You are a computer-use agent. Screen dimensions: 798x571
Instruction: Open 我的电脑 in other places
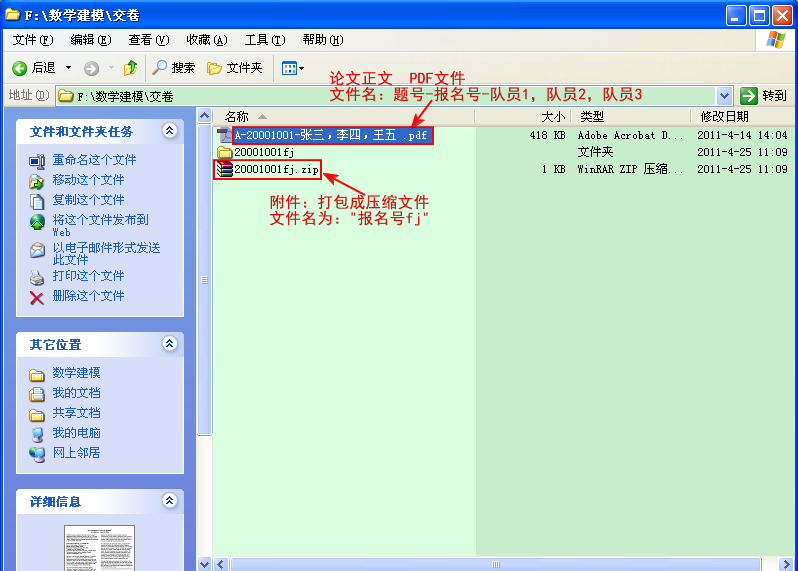76,433
